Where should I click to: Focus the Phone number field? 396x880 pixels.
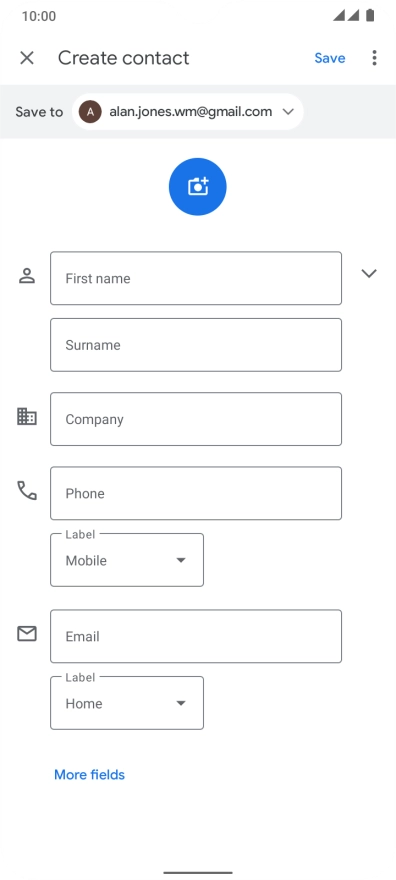196,493
